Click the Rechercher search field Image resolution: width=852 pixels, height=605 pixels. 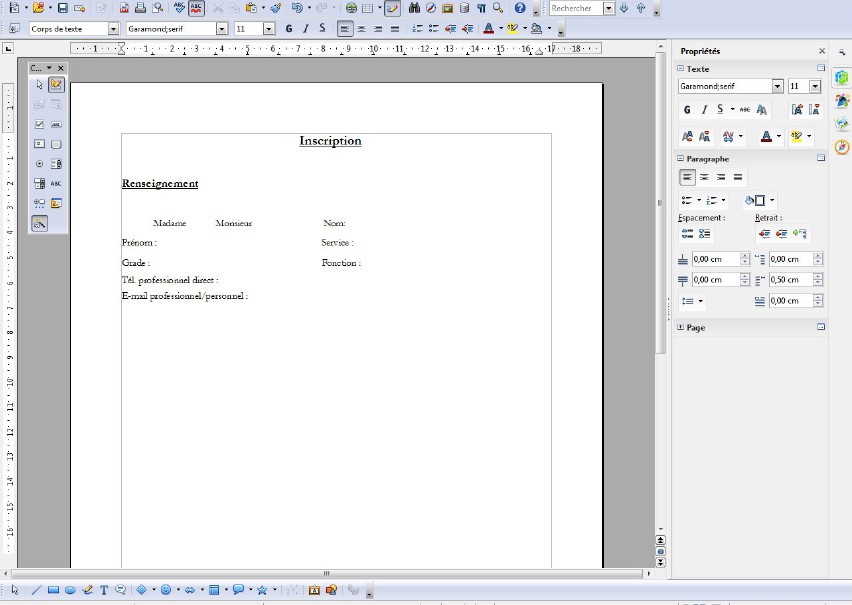(x=575, y=8)
